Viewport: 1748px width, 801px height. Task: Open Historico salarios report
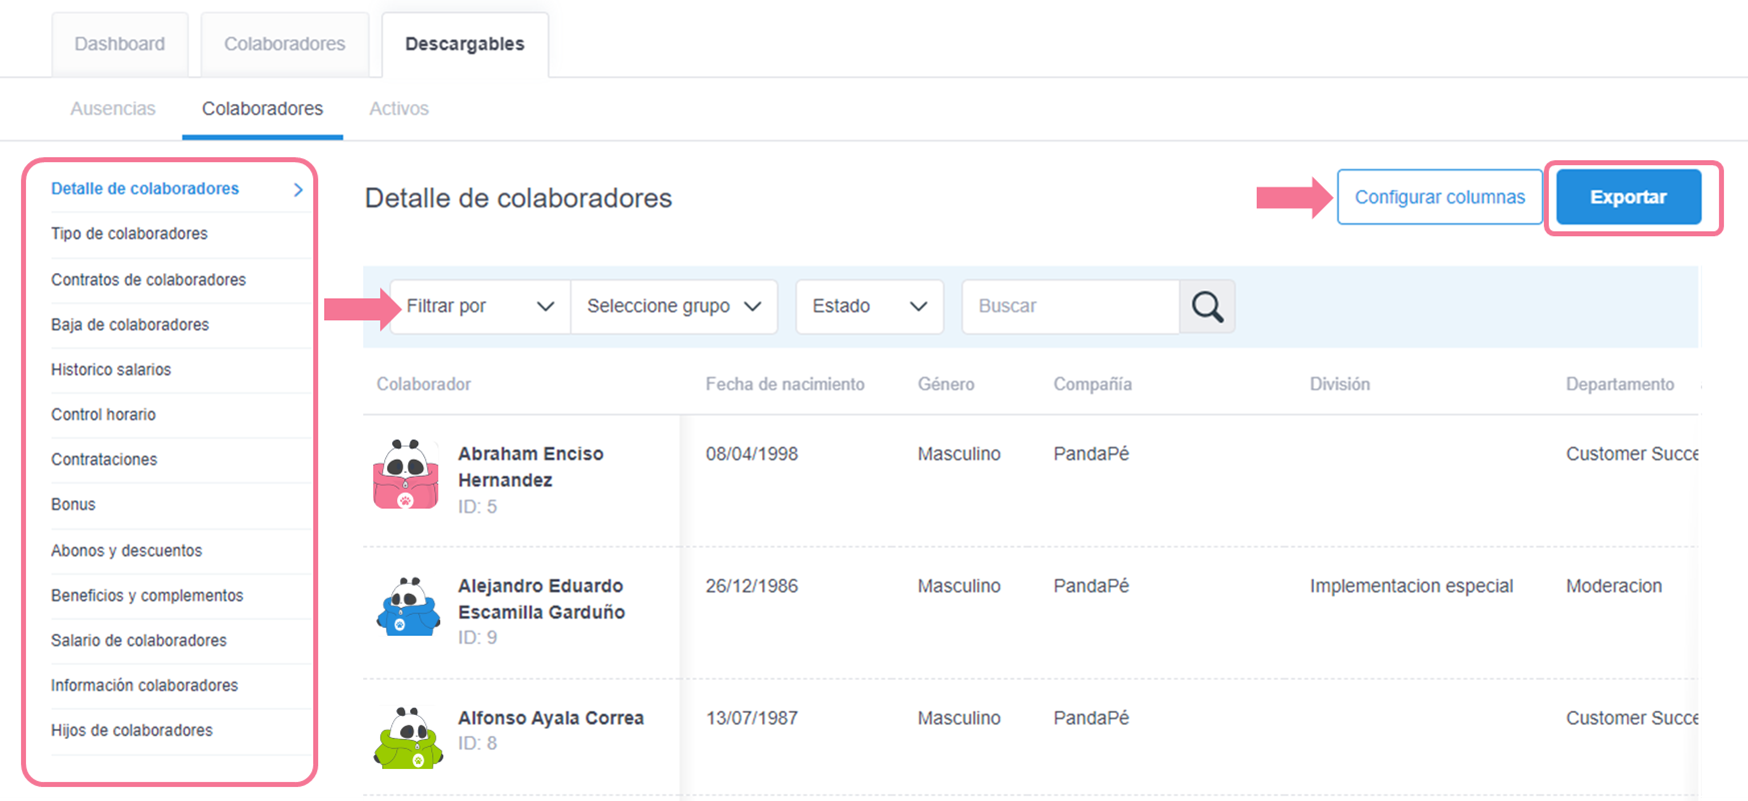(x=111, y=370)
